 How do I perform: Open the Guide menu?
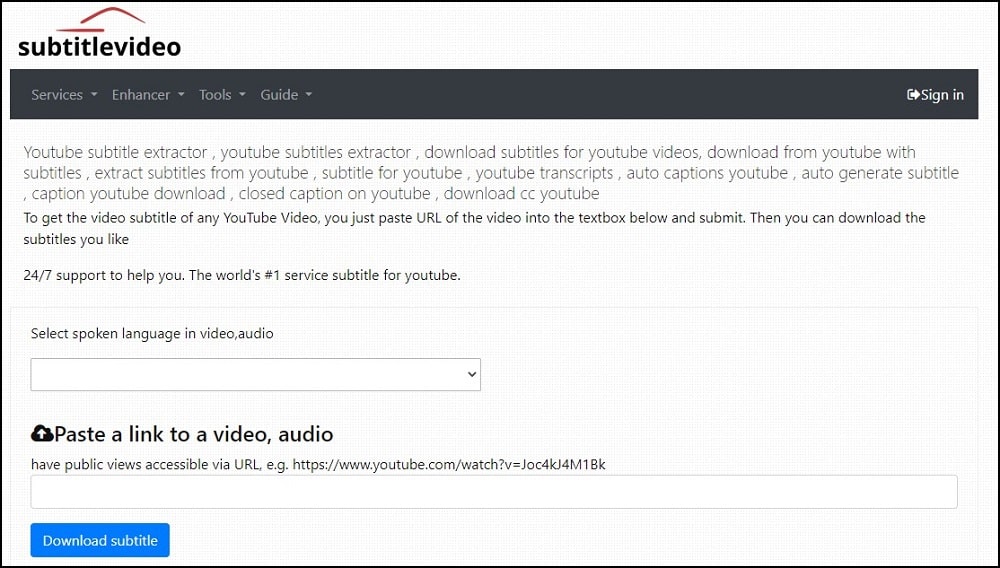pos(286,94)
